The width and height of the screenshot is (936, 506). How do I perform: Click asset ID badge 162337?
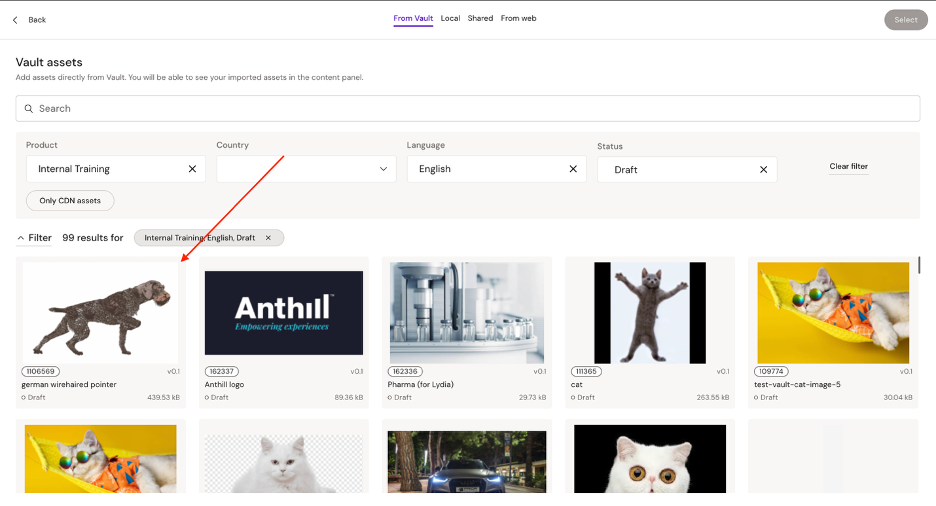click(x=221, y=371)
